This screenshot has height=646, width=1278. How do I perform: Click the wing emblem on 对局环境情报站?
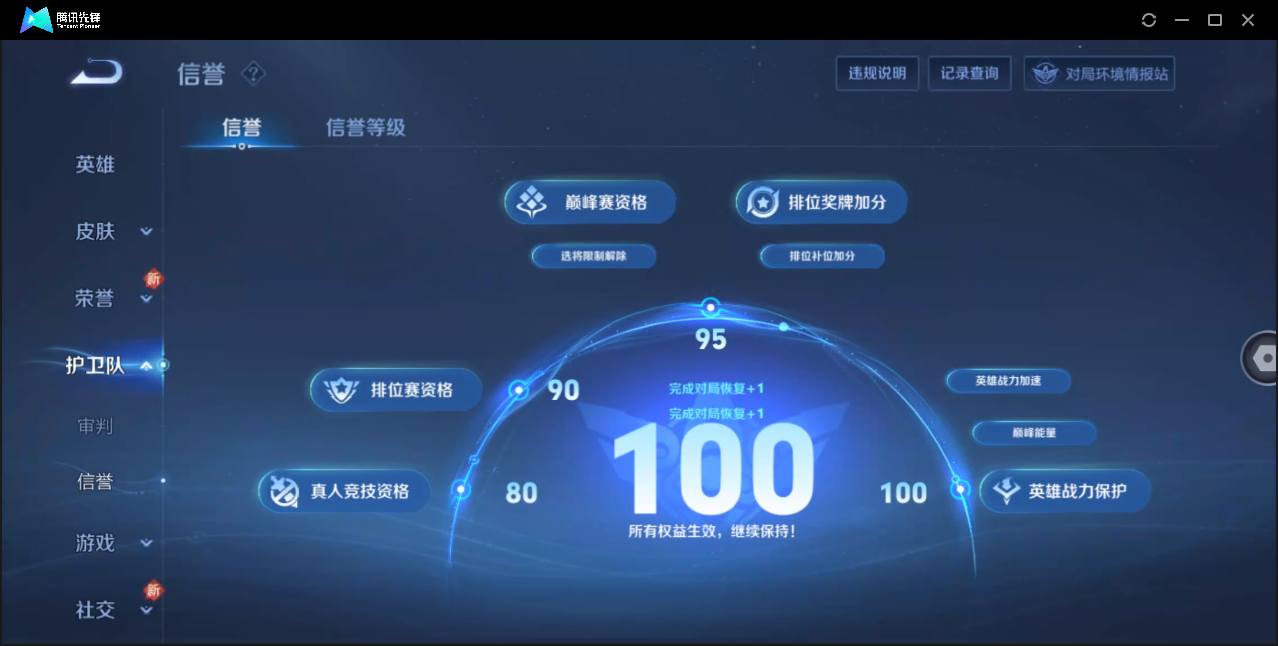pos(1046,72)
